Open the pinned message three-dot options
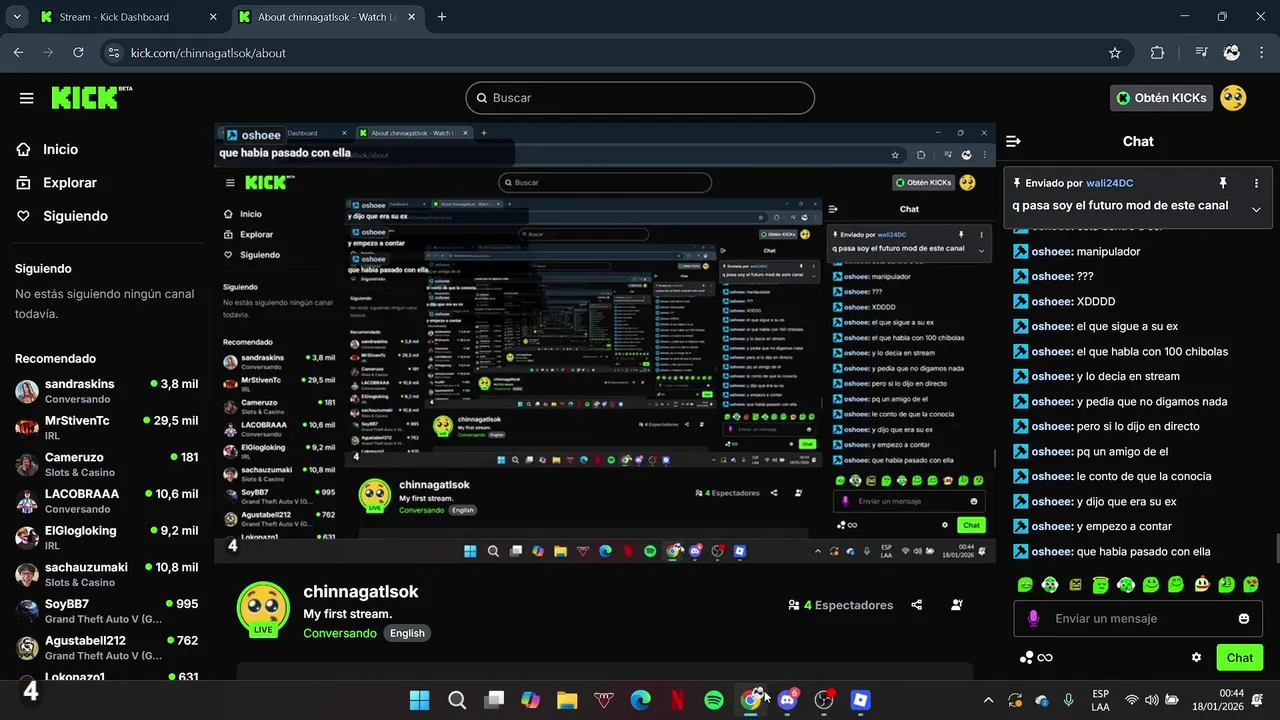This screenshot has height=720, width=1280. 1257,183
